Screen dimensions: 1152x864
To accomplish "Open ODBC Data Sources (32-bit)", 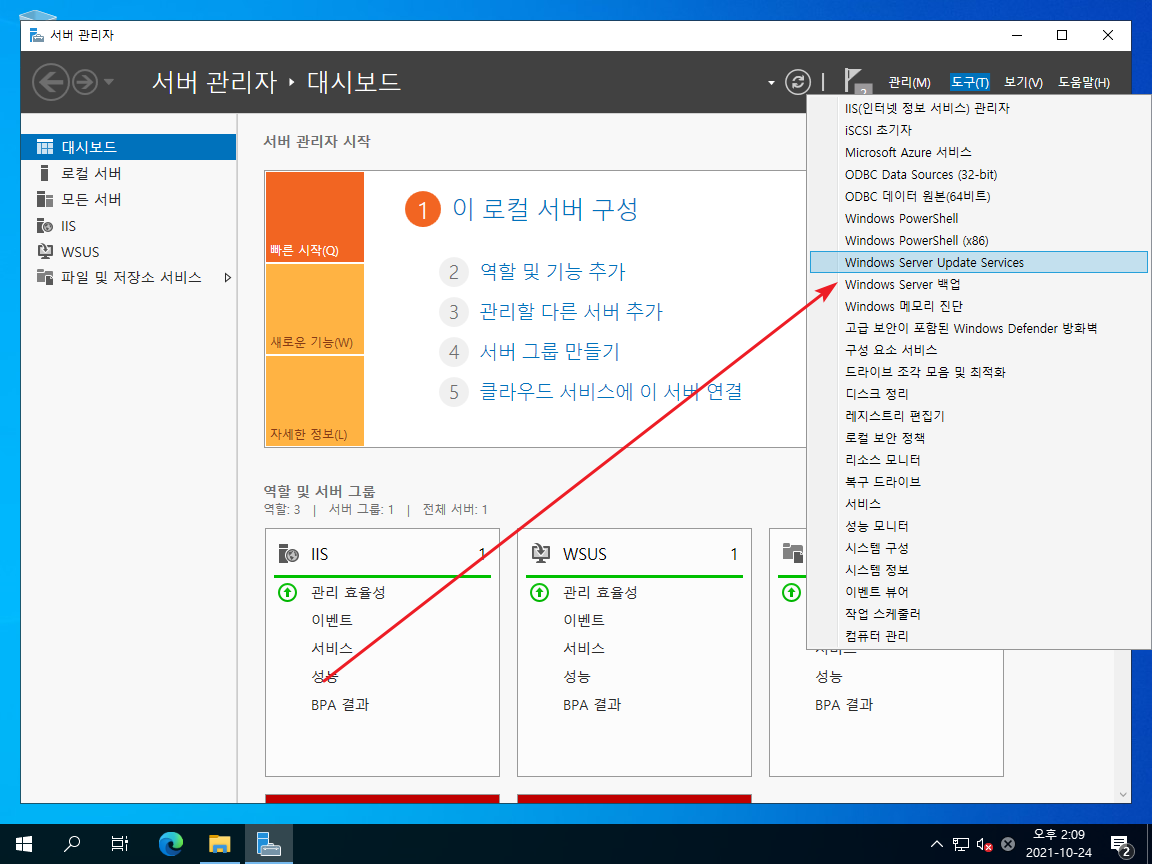I will pyautogui.click(x=979, y=174).
